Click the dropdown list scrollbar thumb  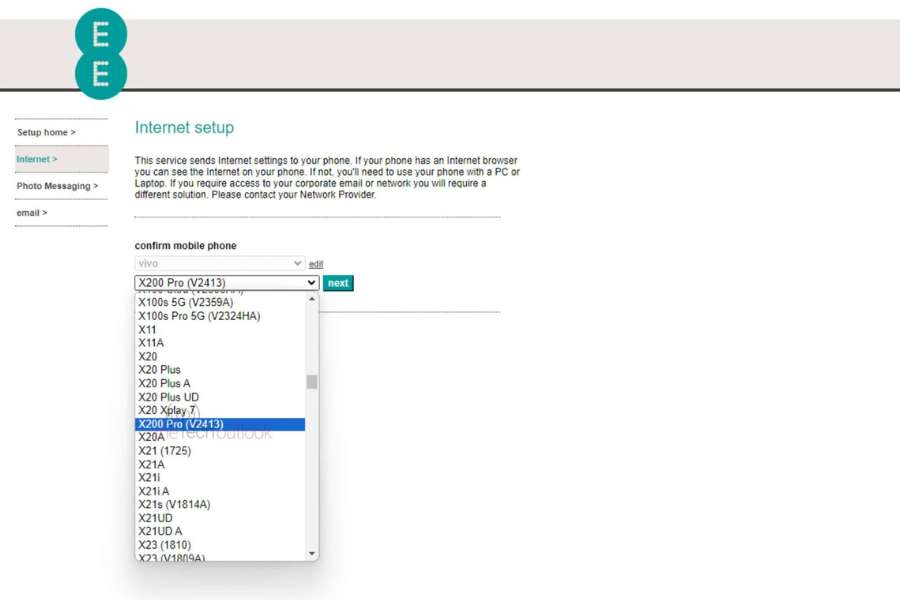(312, 382)
